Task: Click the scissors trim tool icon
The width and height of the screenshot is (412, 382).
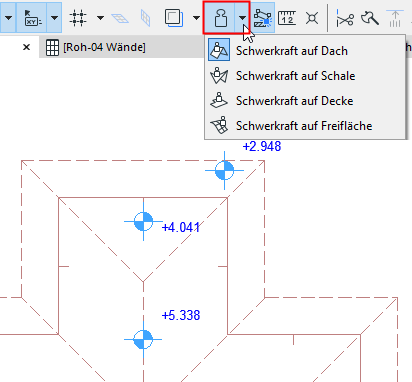Action: point(344,18)
